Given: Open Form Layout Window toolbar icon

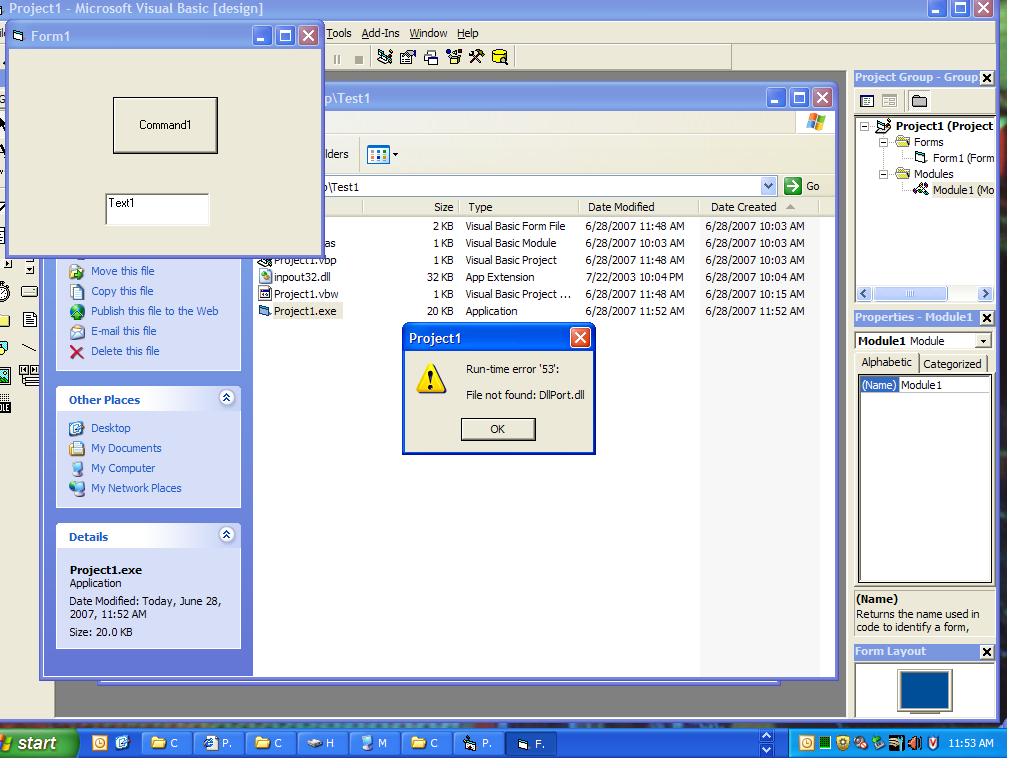Looking at the screenshot, I should 430,57.
